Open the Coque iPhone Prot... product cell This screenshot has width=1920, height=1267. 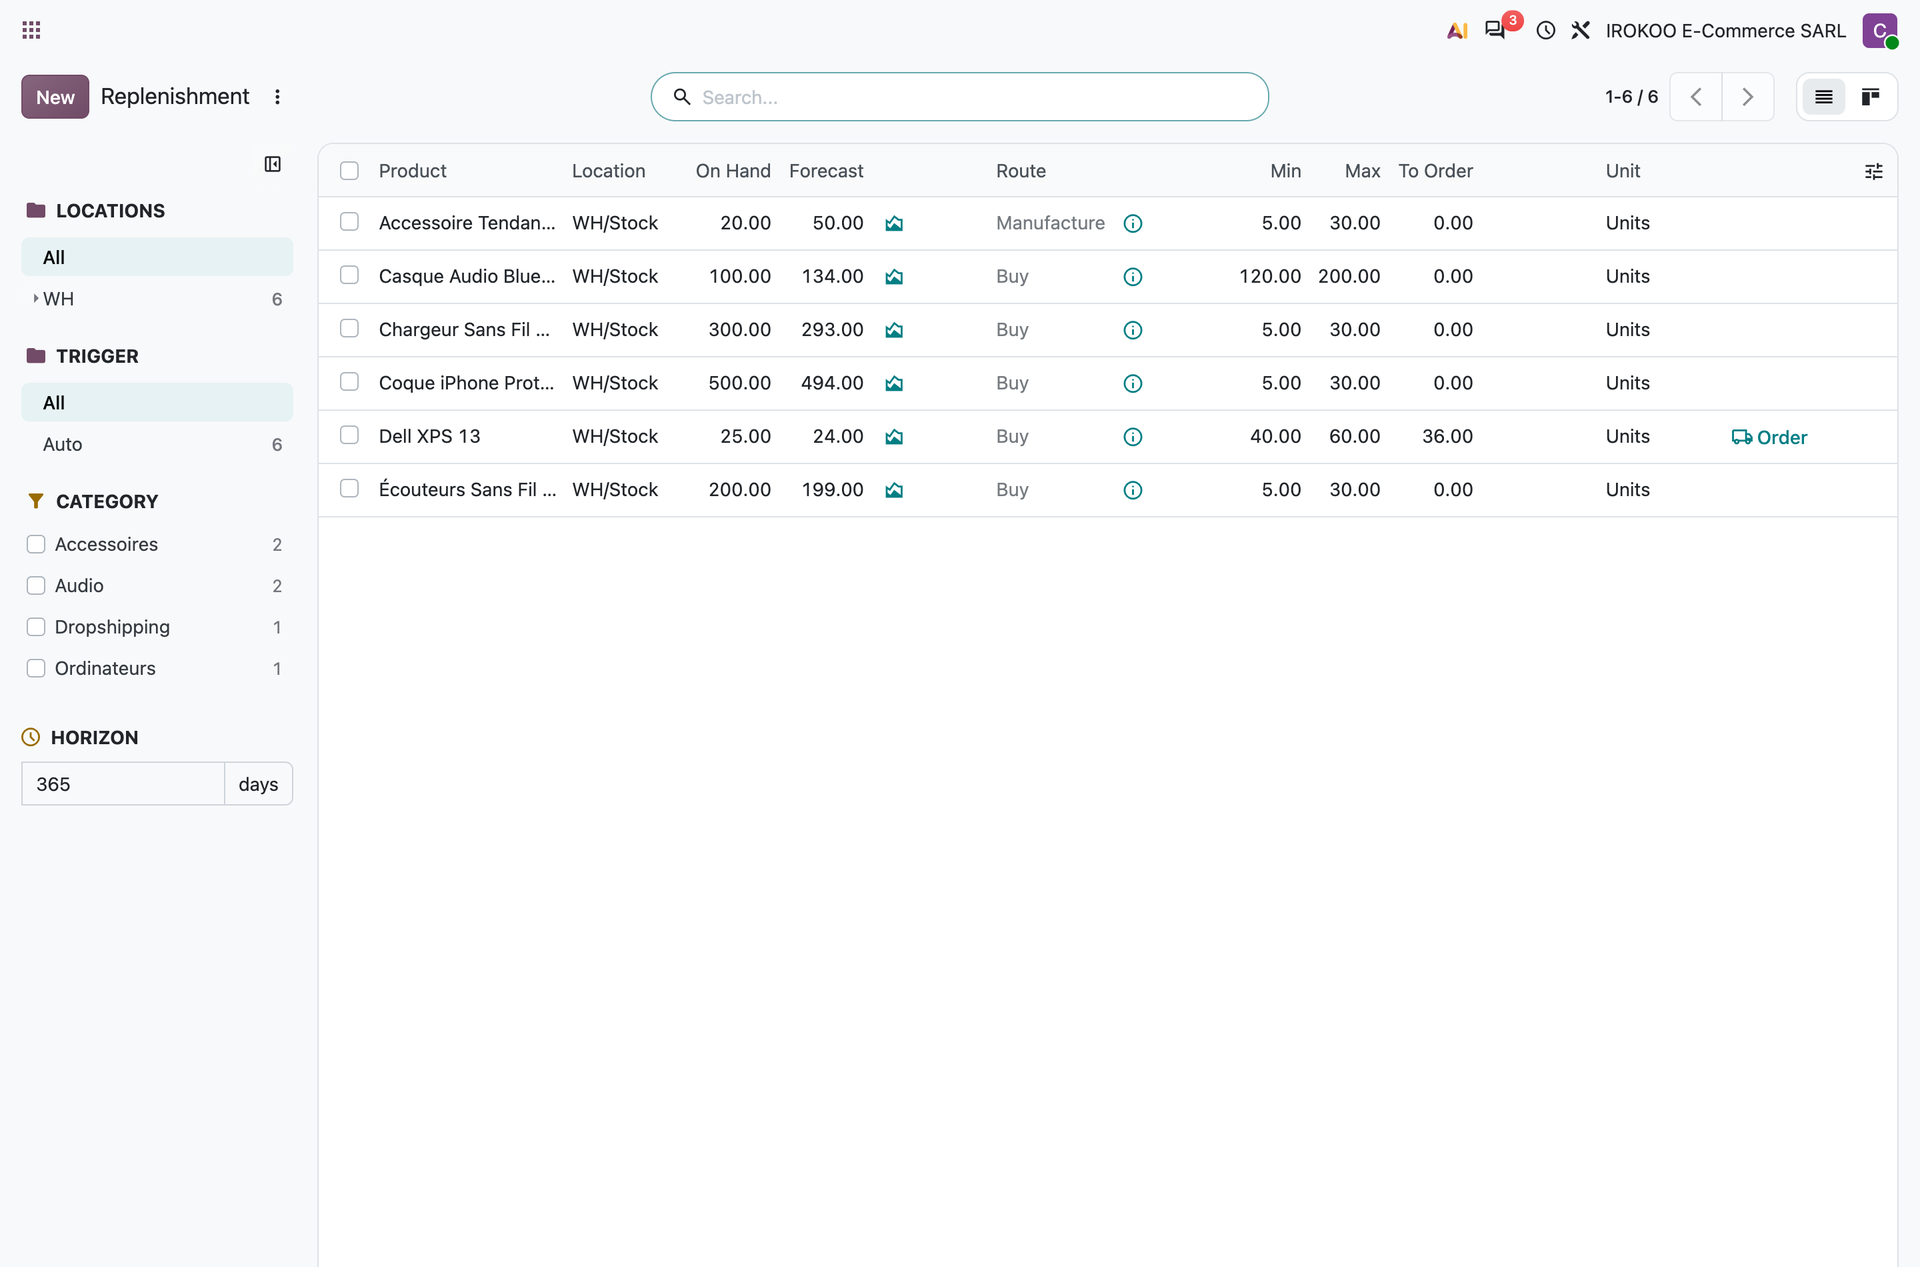[x=466, y=383]
